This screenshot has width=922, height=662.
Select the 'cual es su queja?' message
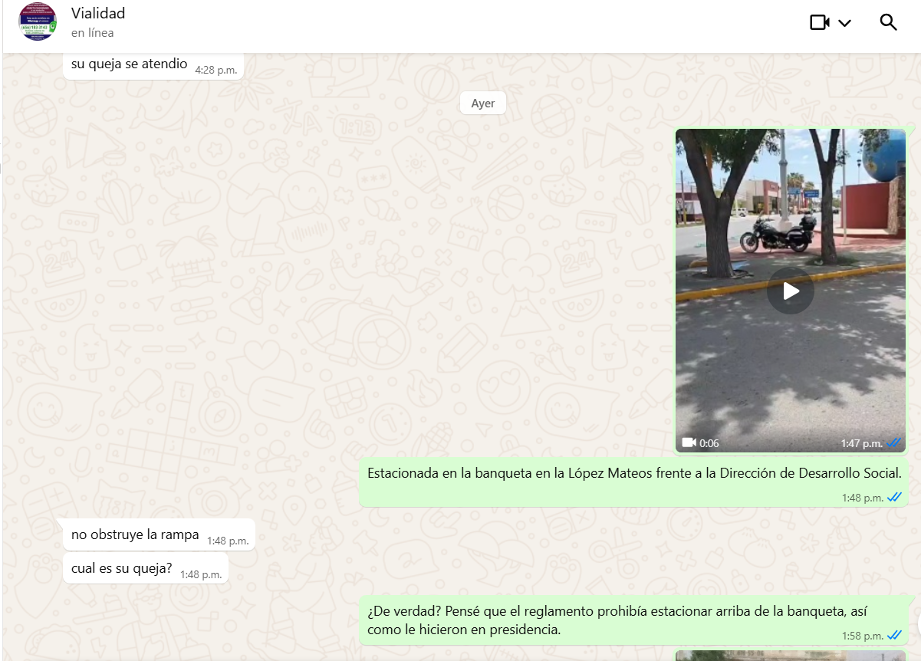(x=121, y=569)
